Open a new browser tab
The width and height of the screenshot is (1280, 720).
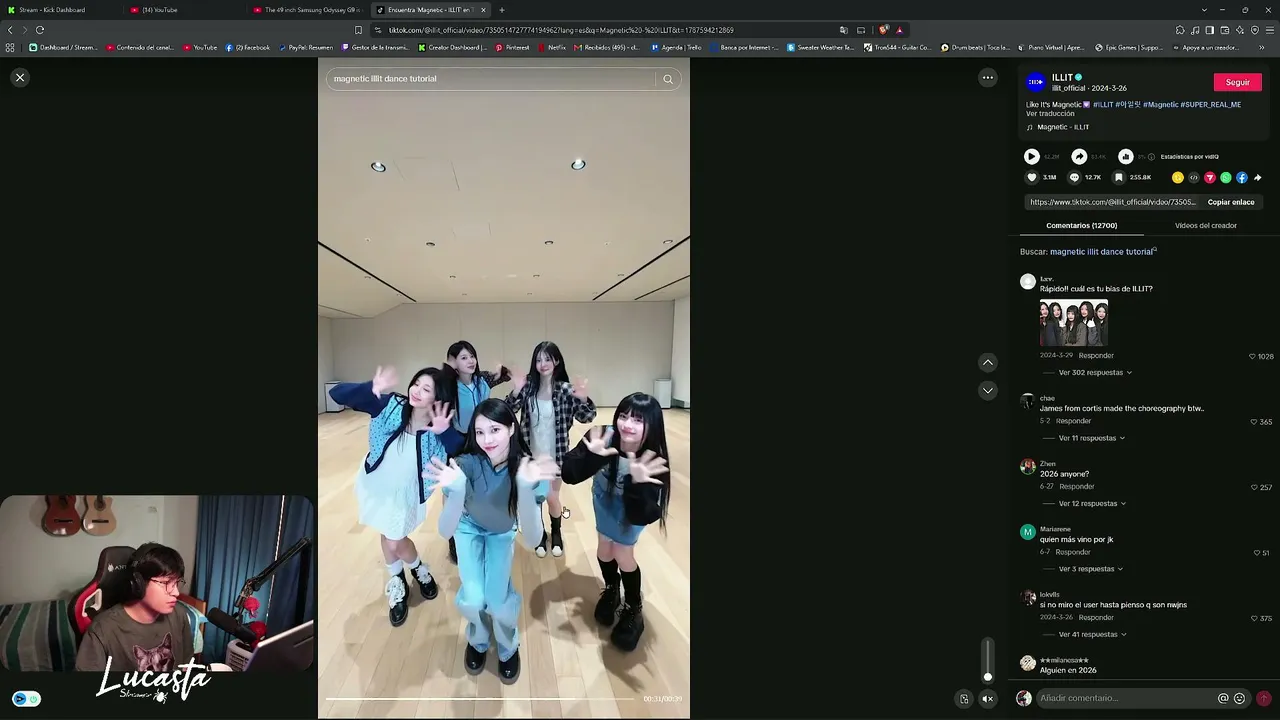502,10
